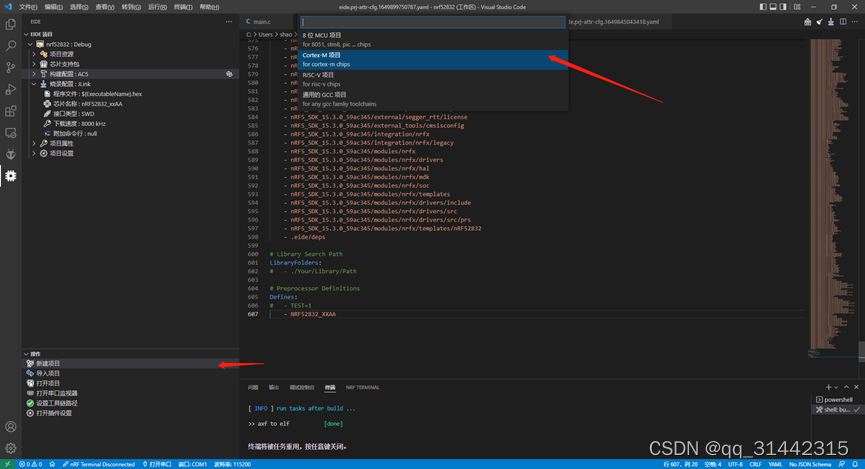Click the open plugin settings action

pos(130,413)
